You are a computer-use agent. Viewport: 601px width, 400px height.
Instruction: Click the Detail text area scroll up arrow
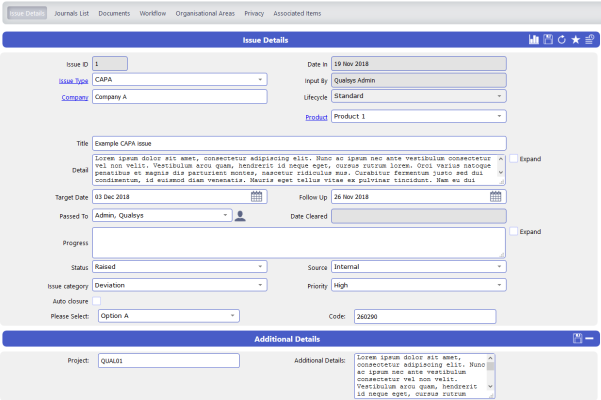click(x=501, y=159)
